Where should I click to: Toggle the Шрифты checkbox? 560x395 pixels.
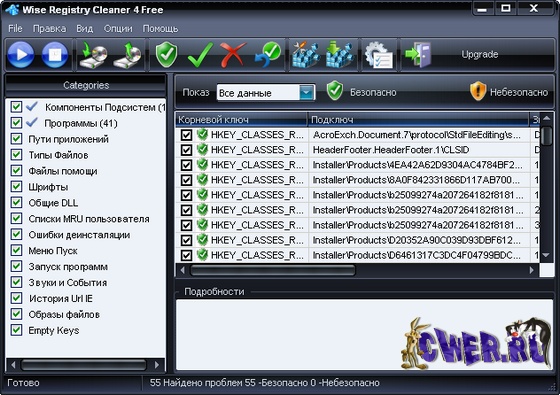tap(16, 186)
